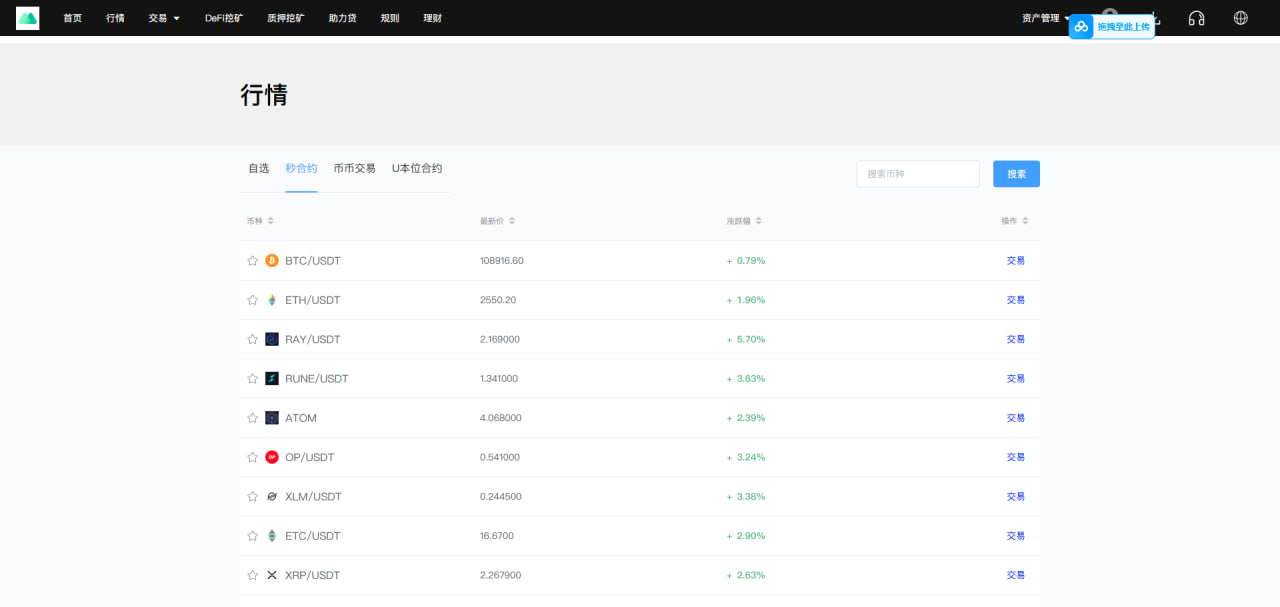Switch to the 币币交易 tab
This screenshot has width=1280, height=607.
[355, 169]
